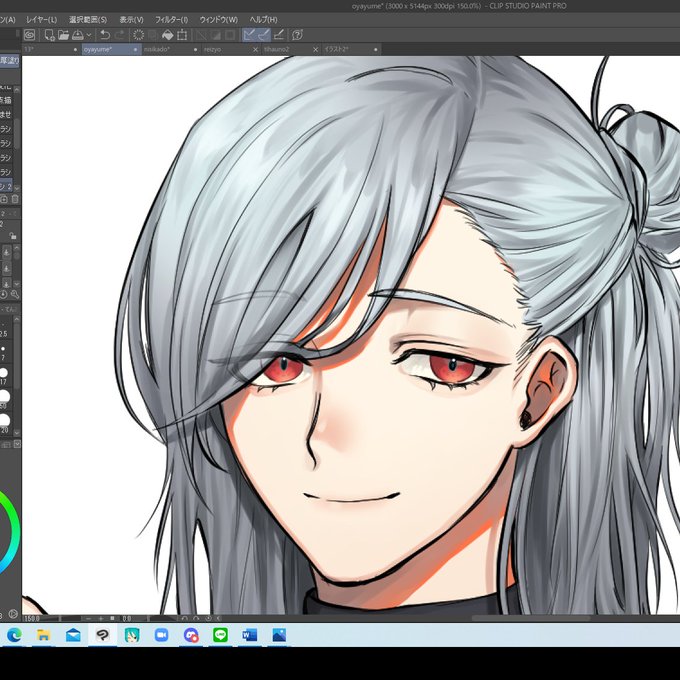Open Microsoft Word from the taskbar
The image size is (680, 680).
click(x=250, y=635)
